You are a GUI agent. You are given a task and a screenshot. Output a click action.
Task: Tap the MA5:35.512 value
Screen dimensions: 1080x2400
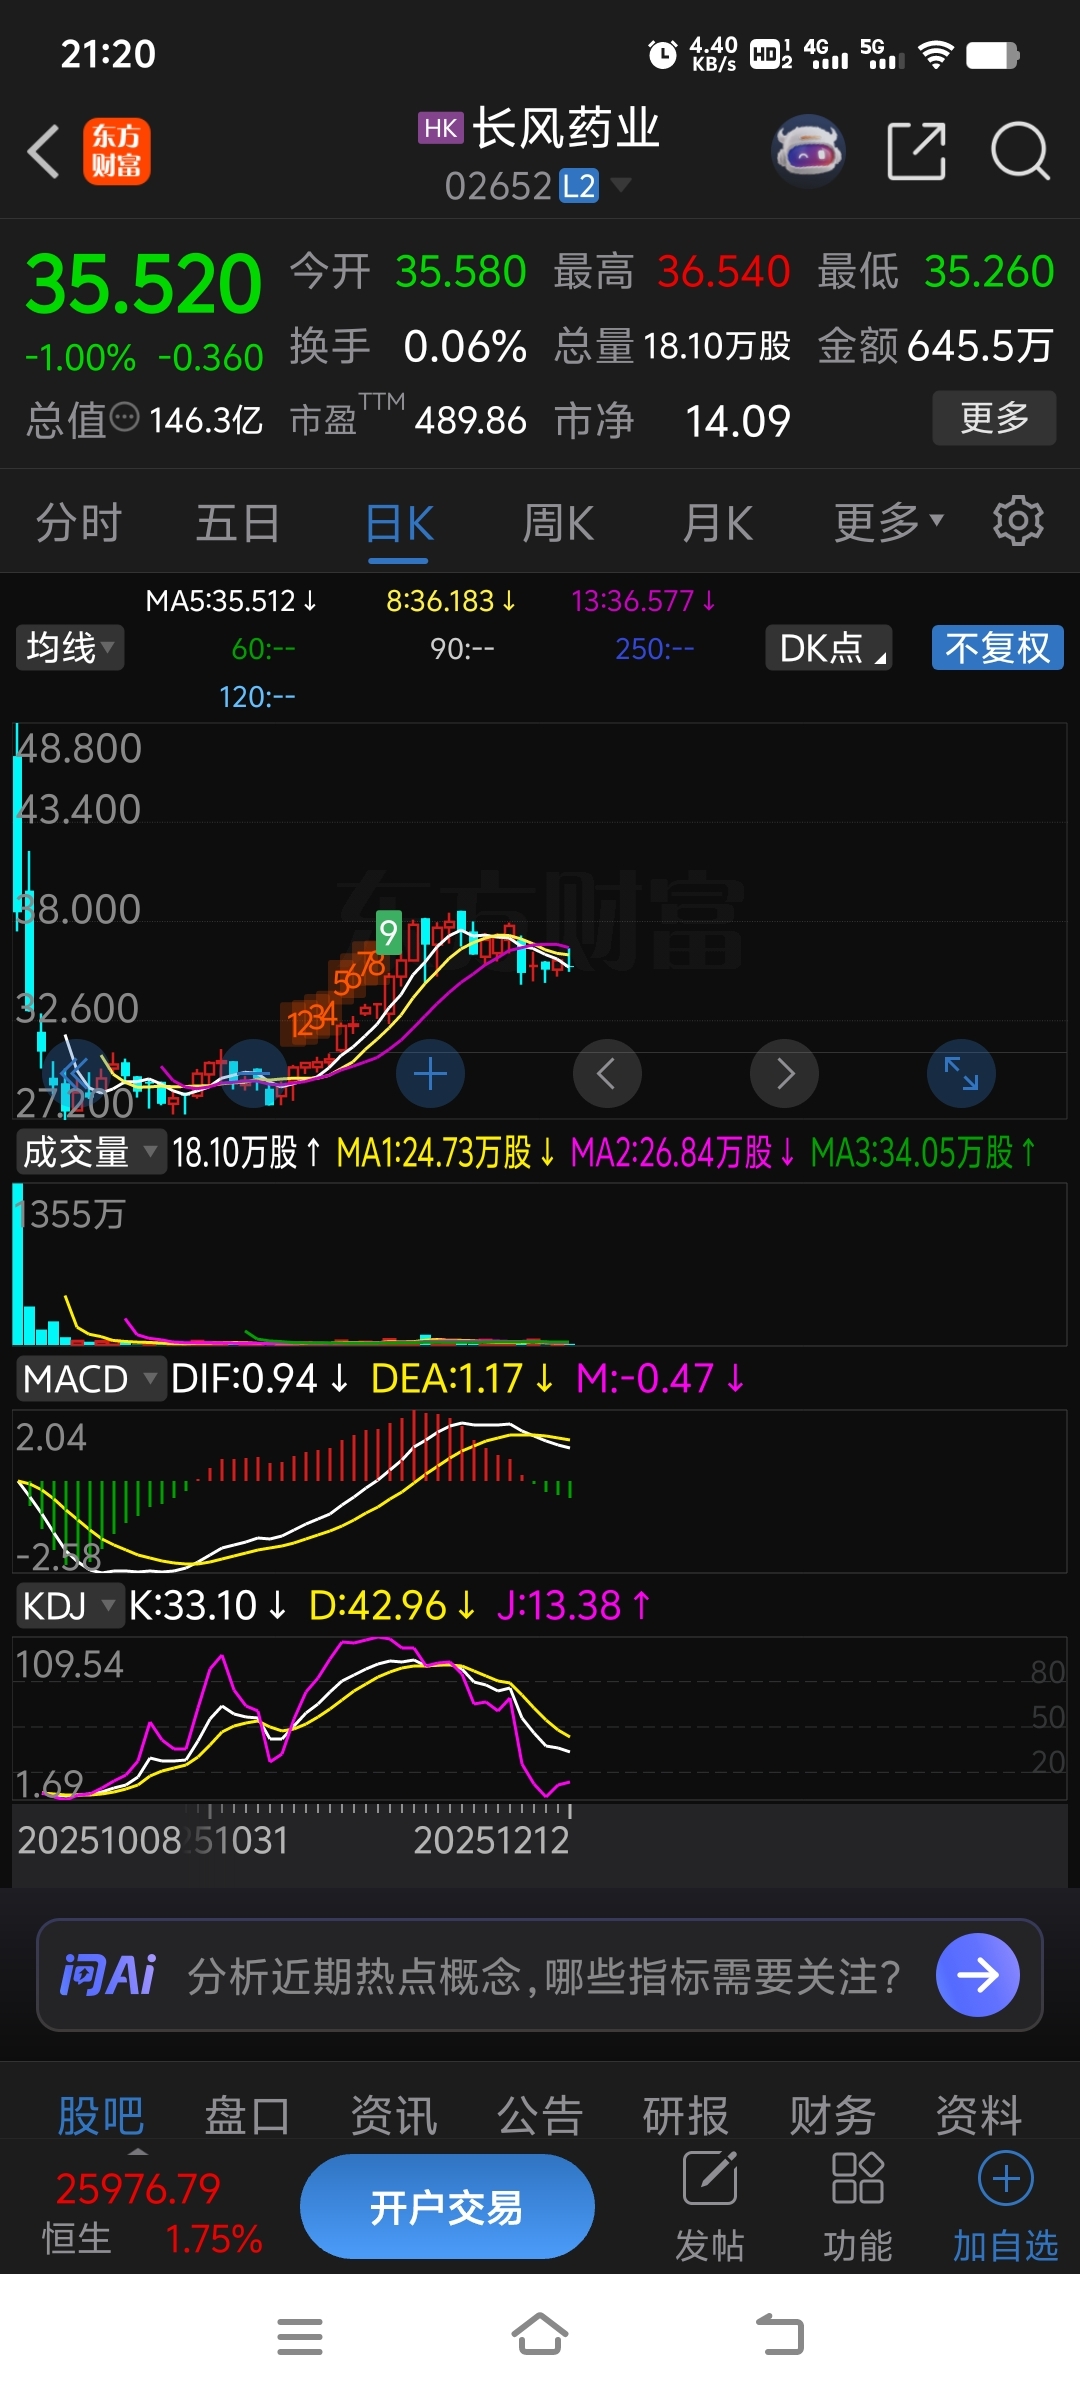pyautogui.click(x=231, y=601)
